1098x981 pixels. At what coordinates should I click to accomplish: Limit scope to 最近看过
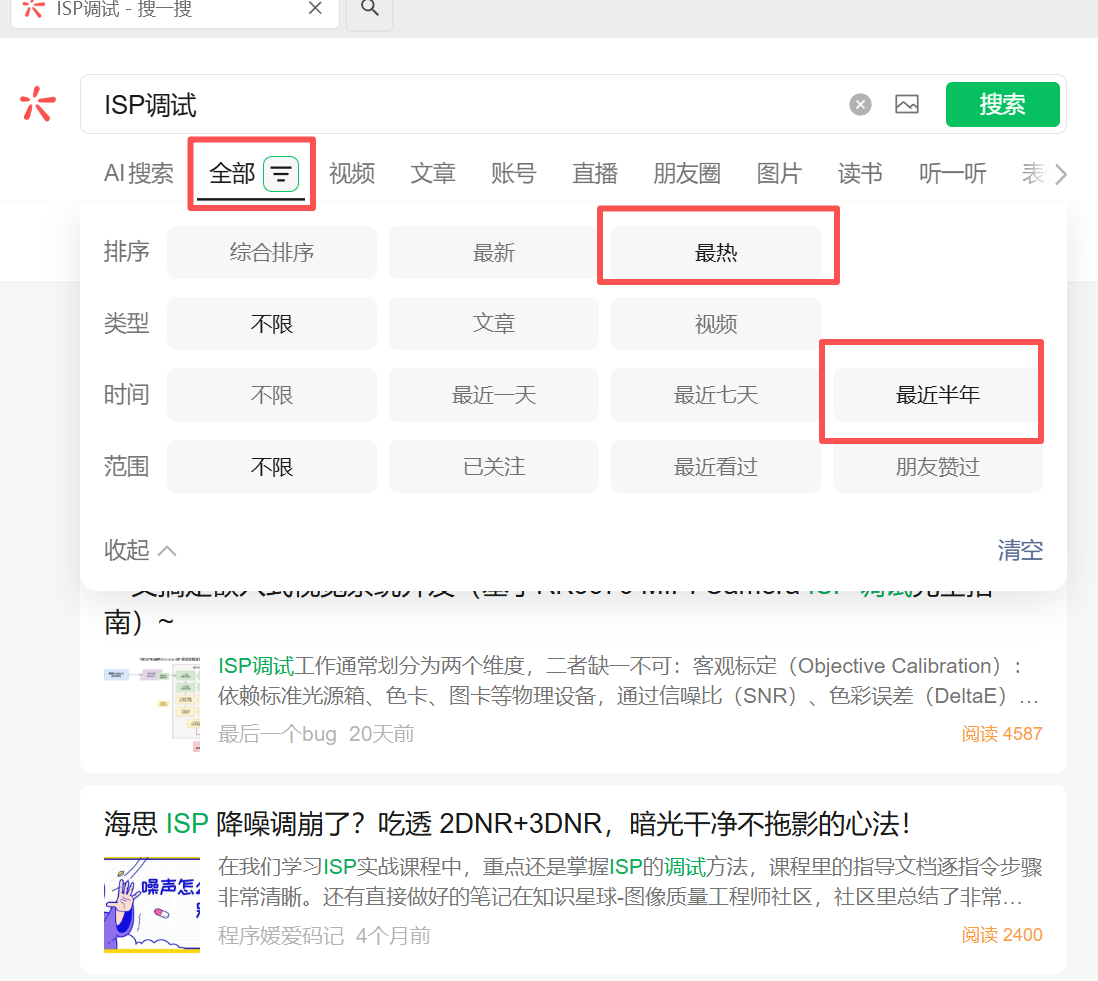click(x=716, y=466)
